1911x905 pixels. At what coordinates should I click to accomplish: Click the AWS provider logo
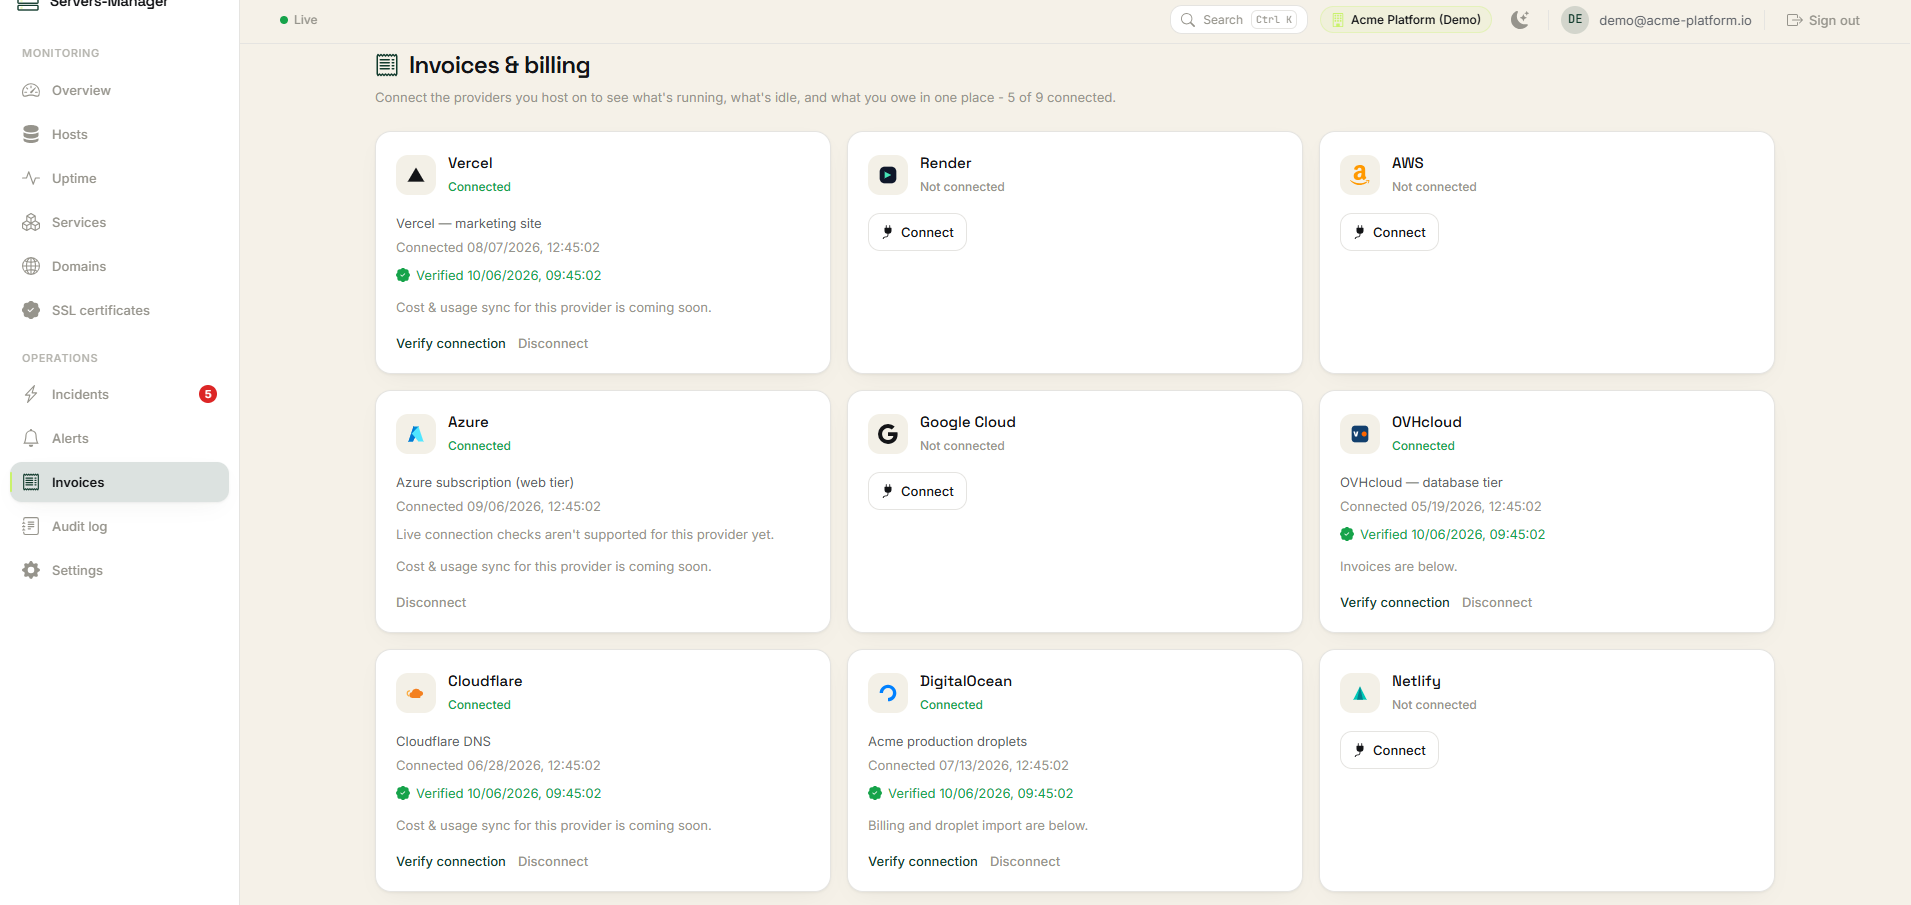[1360, 175]
